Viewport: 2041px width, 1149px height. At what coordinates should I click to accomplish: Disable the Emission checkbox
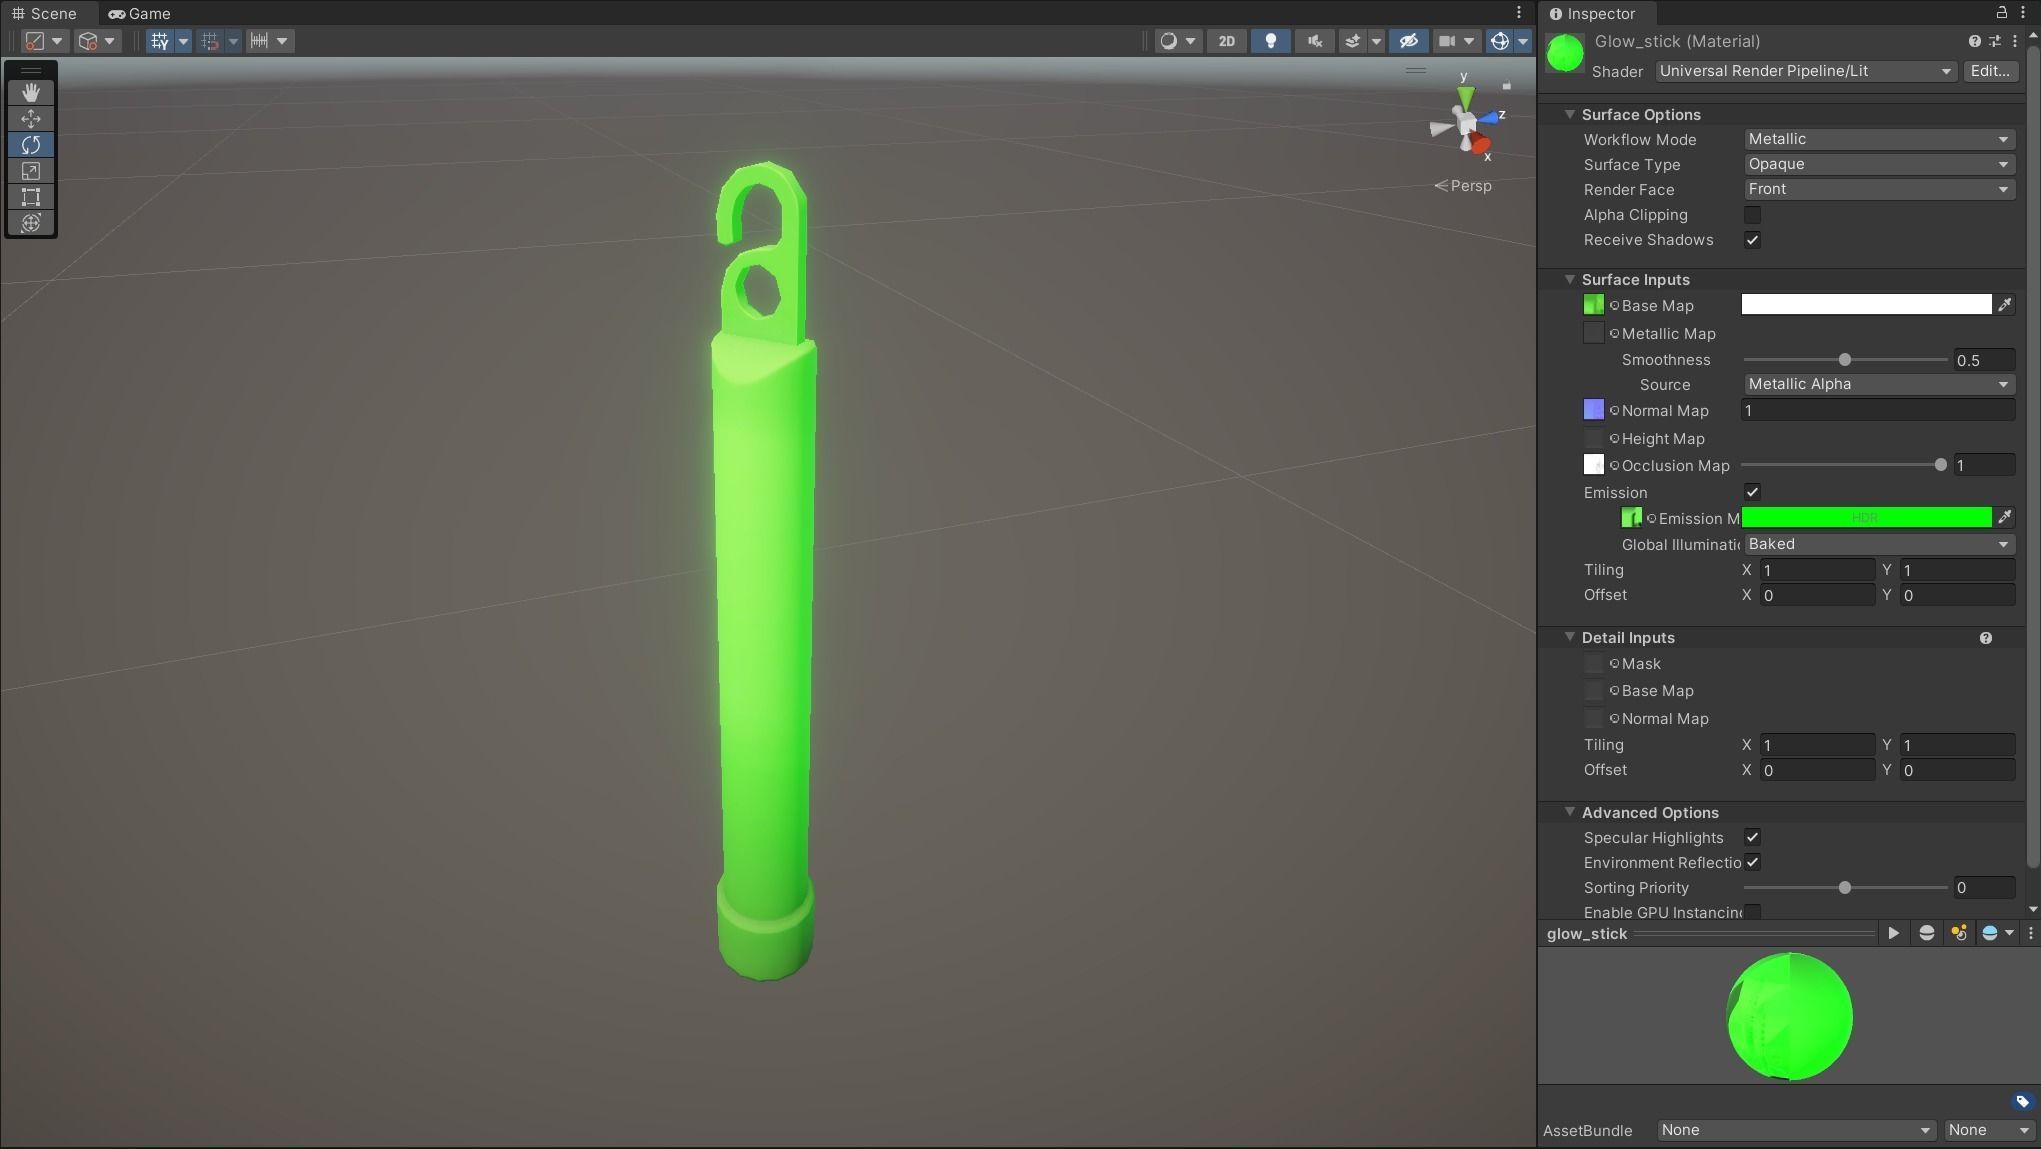tap(1752, 492)
